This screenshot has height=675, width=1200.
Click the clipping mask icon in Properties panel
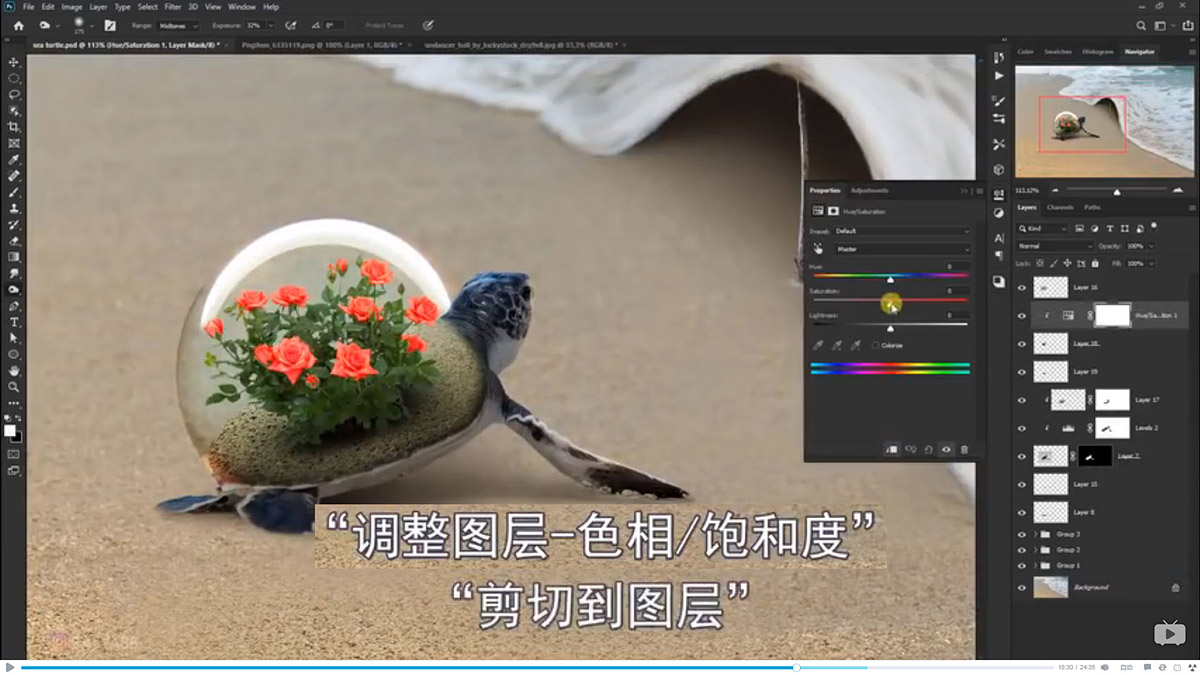click(x=891, y=448)
